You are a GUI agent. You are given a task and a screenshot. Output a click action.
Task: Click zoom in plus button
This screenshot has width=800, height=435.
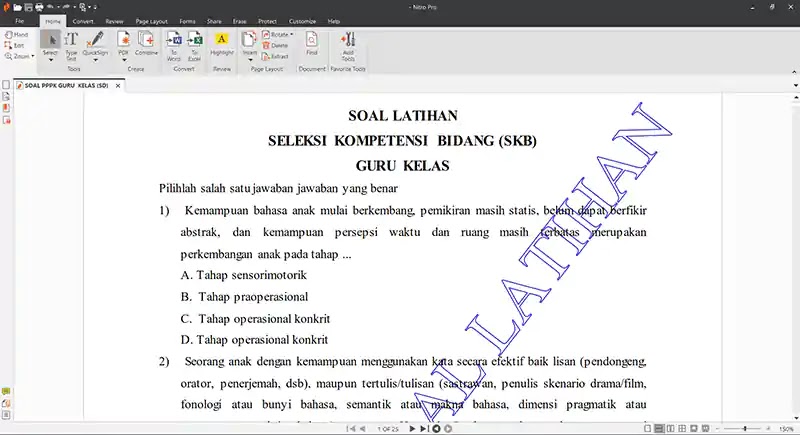768,429
